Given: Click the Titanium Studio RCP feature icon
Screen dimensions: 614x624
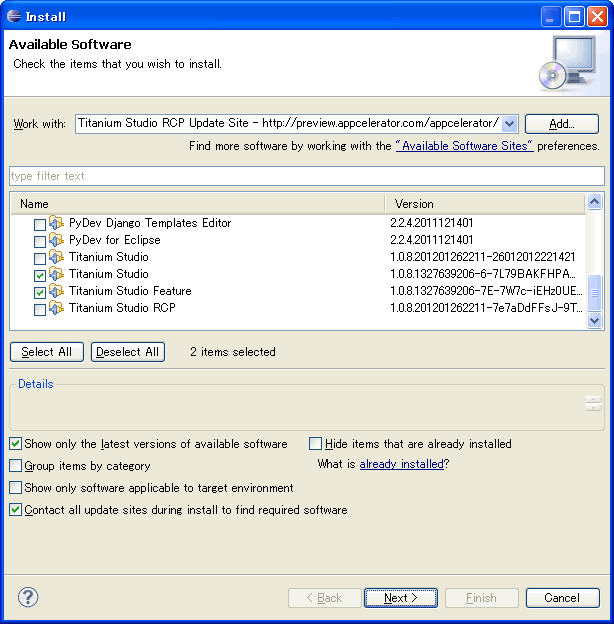Looking at the screenshot, I should coord(56,308).
